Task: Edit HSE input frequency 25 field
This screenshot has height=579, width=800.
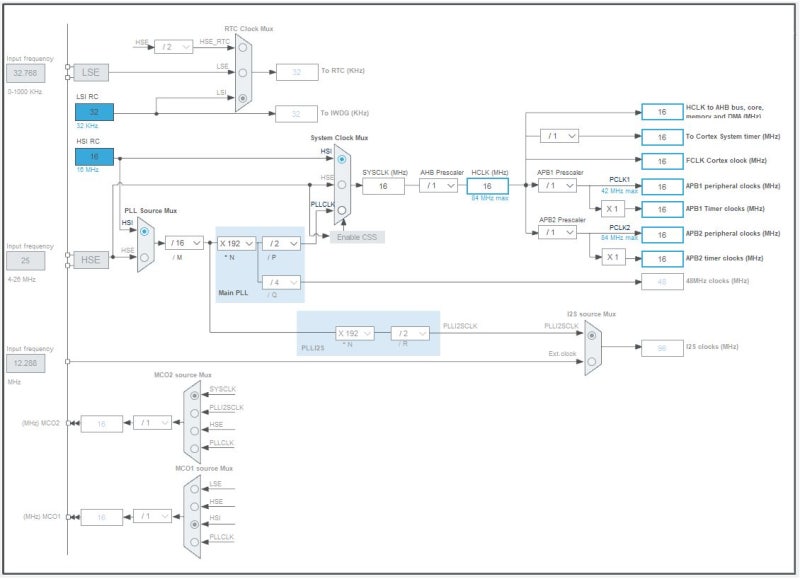Action: [x=26, y=261]
